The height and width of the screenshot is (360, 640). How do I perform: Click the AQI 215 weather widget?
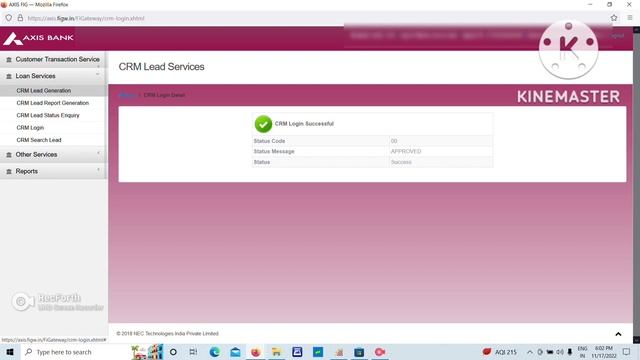coord(500,352)
